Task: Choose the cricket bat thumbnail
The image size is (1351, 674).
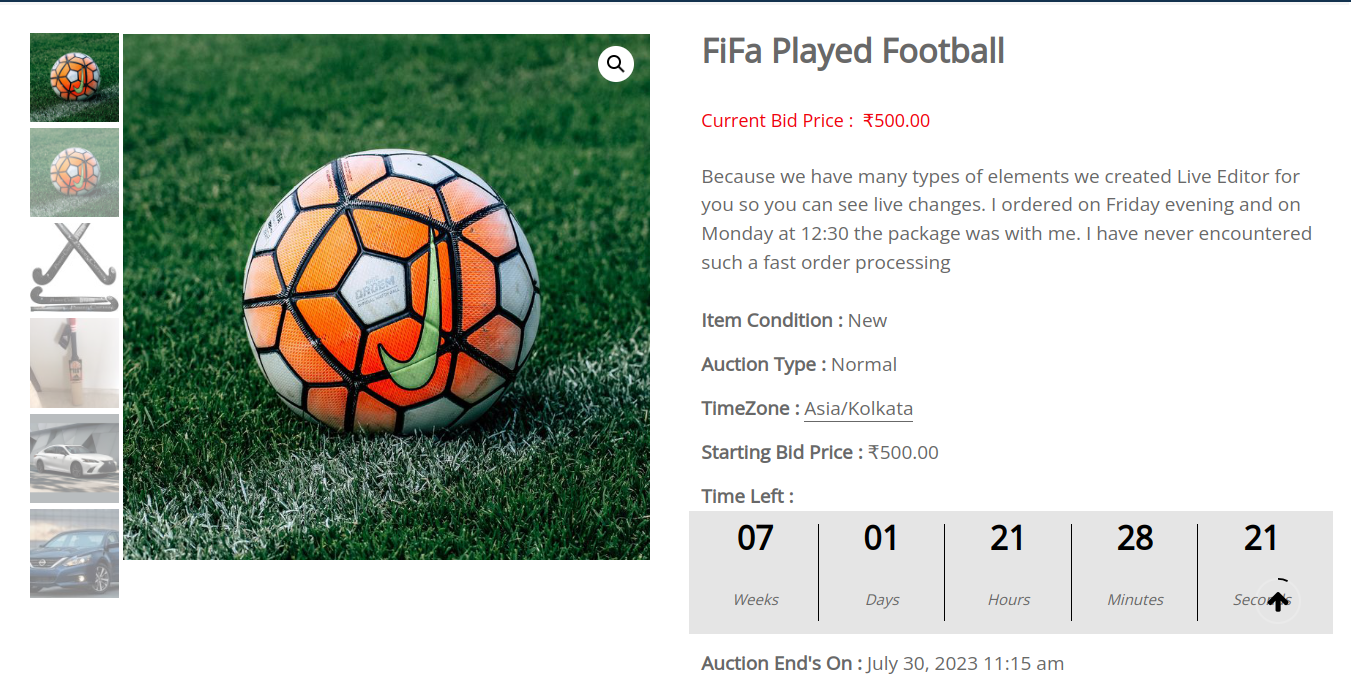Action: tap(74, 363)
